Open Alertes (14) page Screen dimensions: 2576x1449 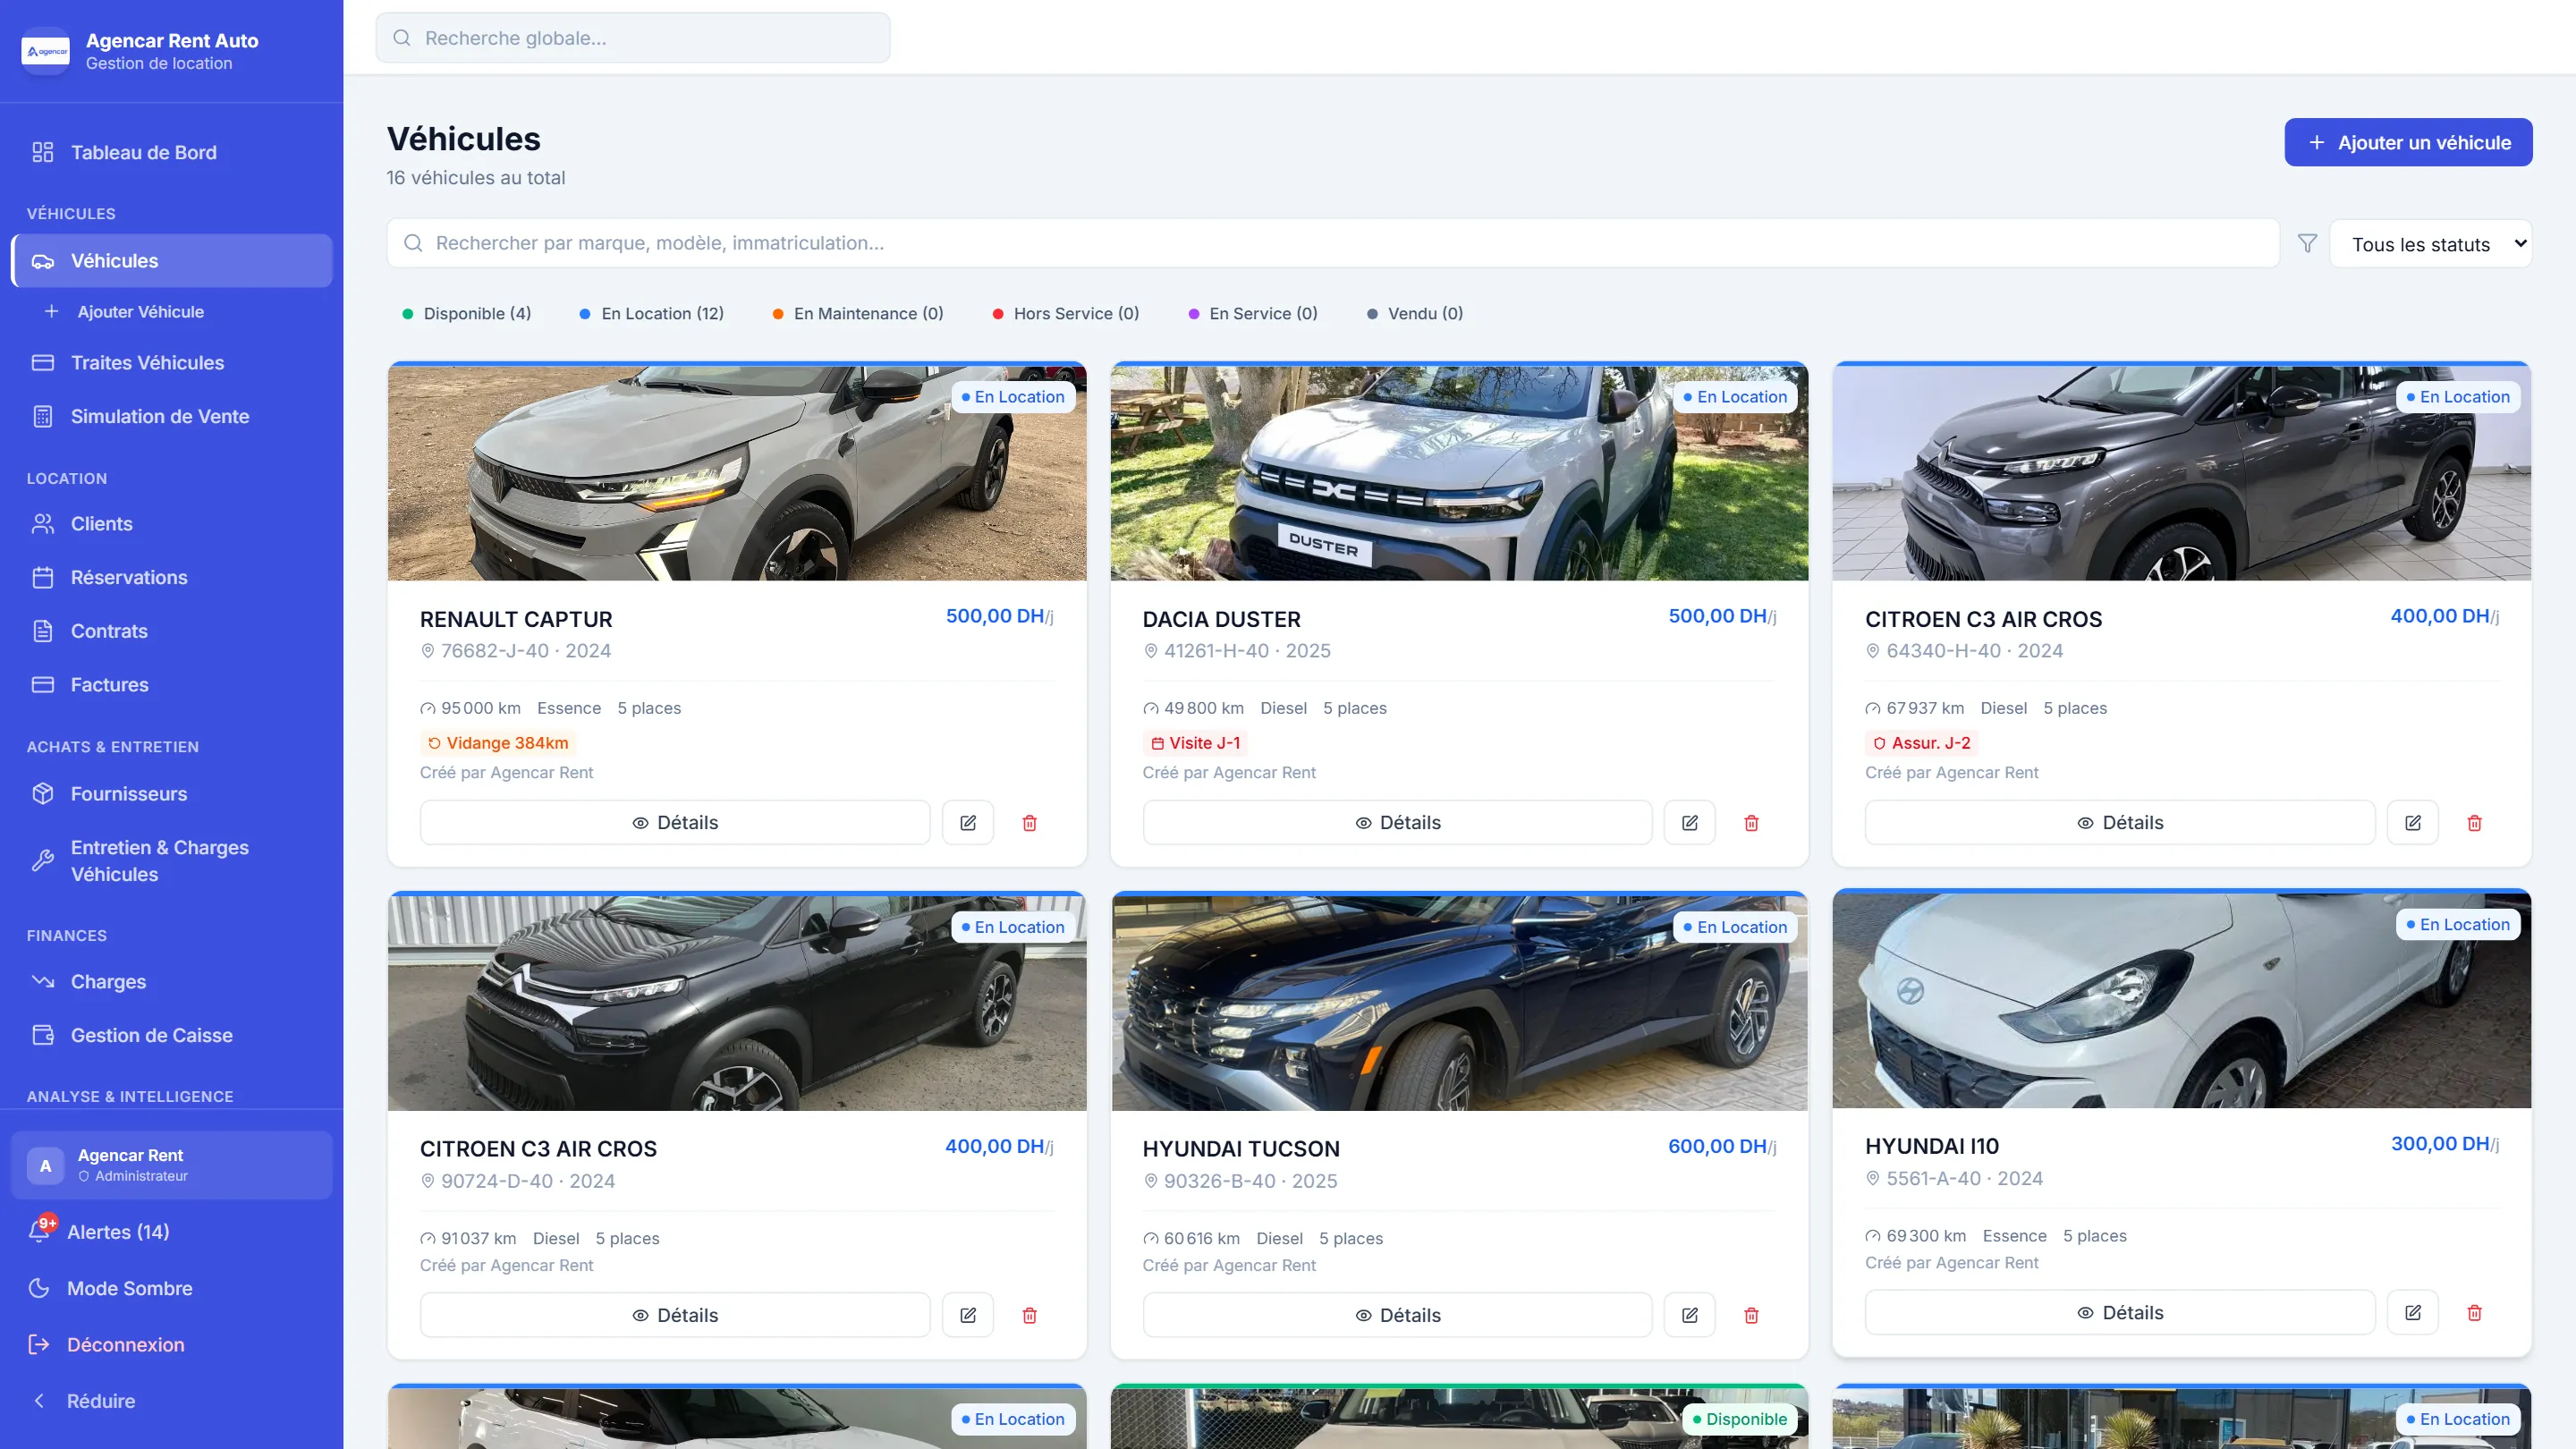[171, 1232]
